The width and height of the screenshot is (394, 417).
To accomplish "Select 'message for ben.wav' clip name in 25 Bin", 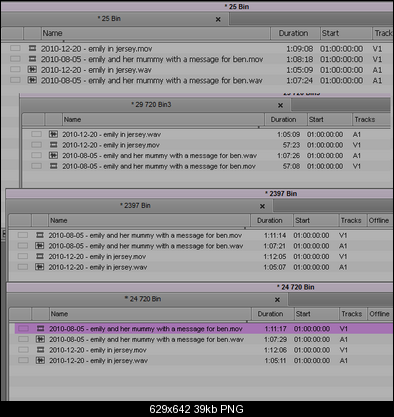I will (x=152, y=81).
